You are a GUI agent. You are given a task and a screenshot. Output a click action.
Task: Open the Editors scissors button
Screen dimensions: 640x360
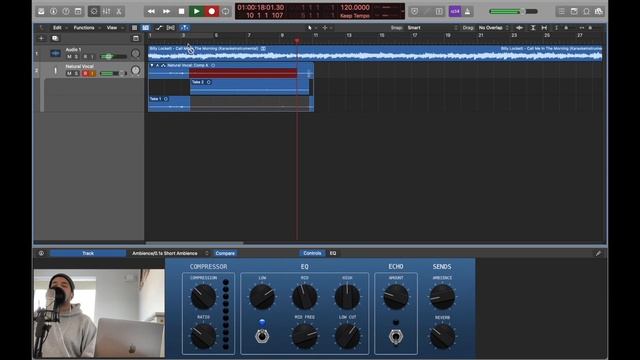(119, 11)
